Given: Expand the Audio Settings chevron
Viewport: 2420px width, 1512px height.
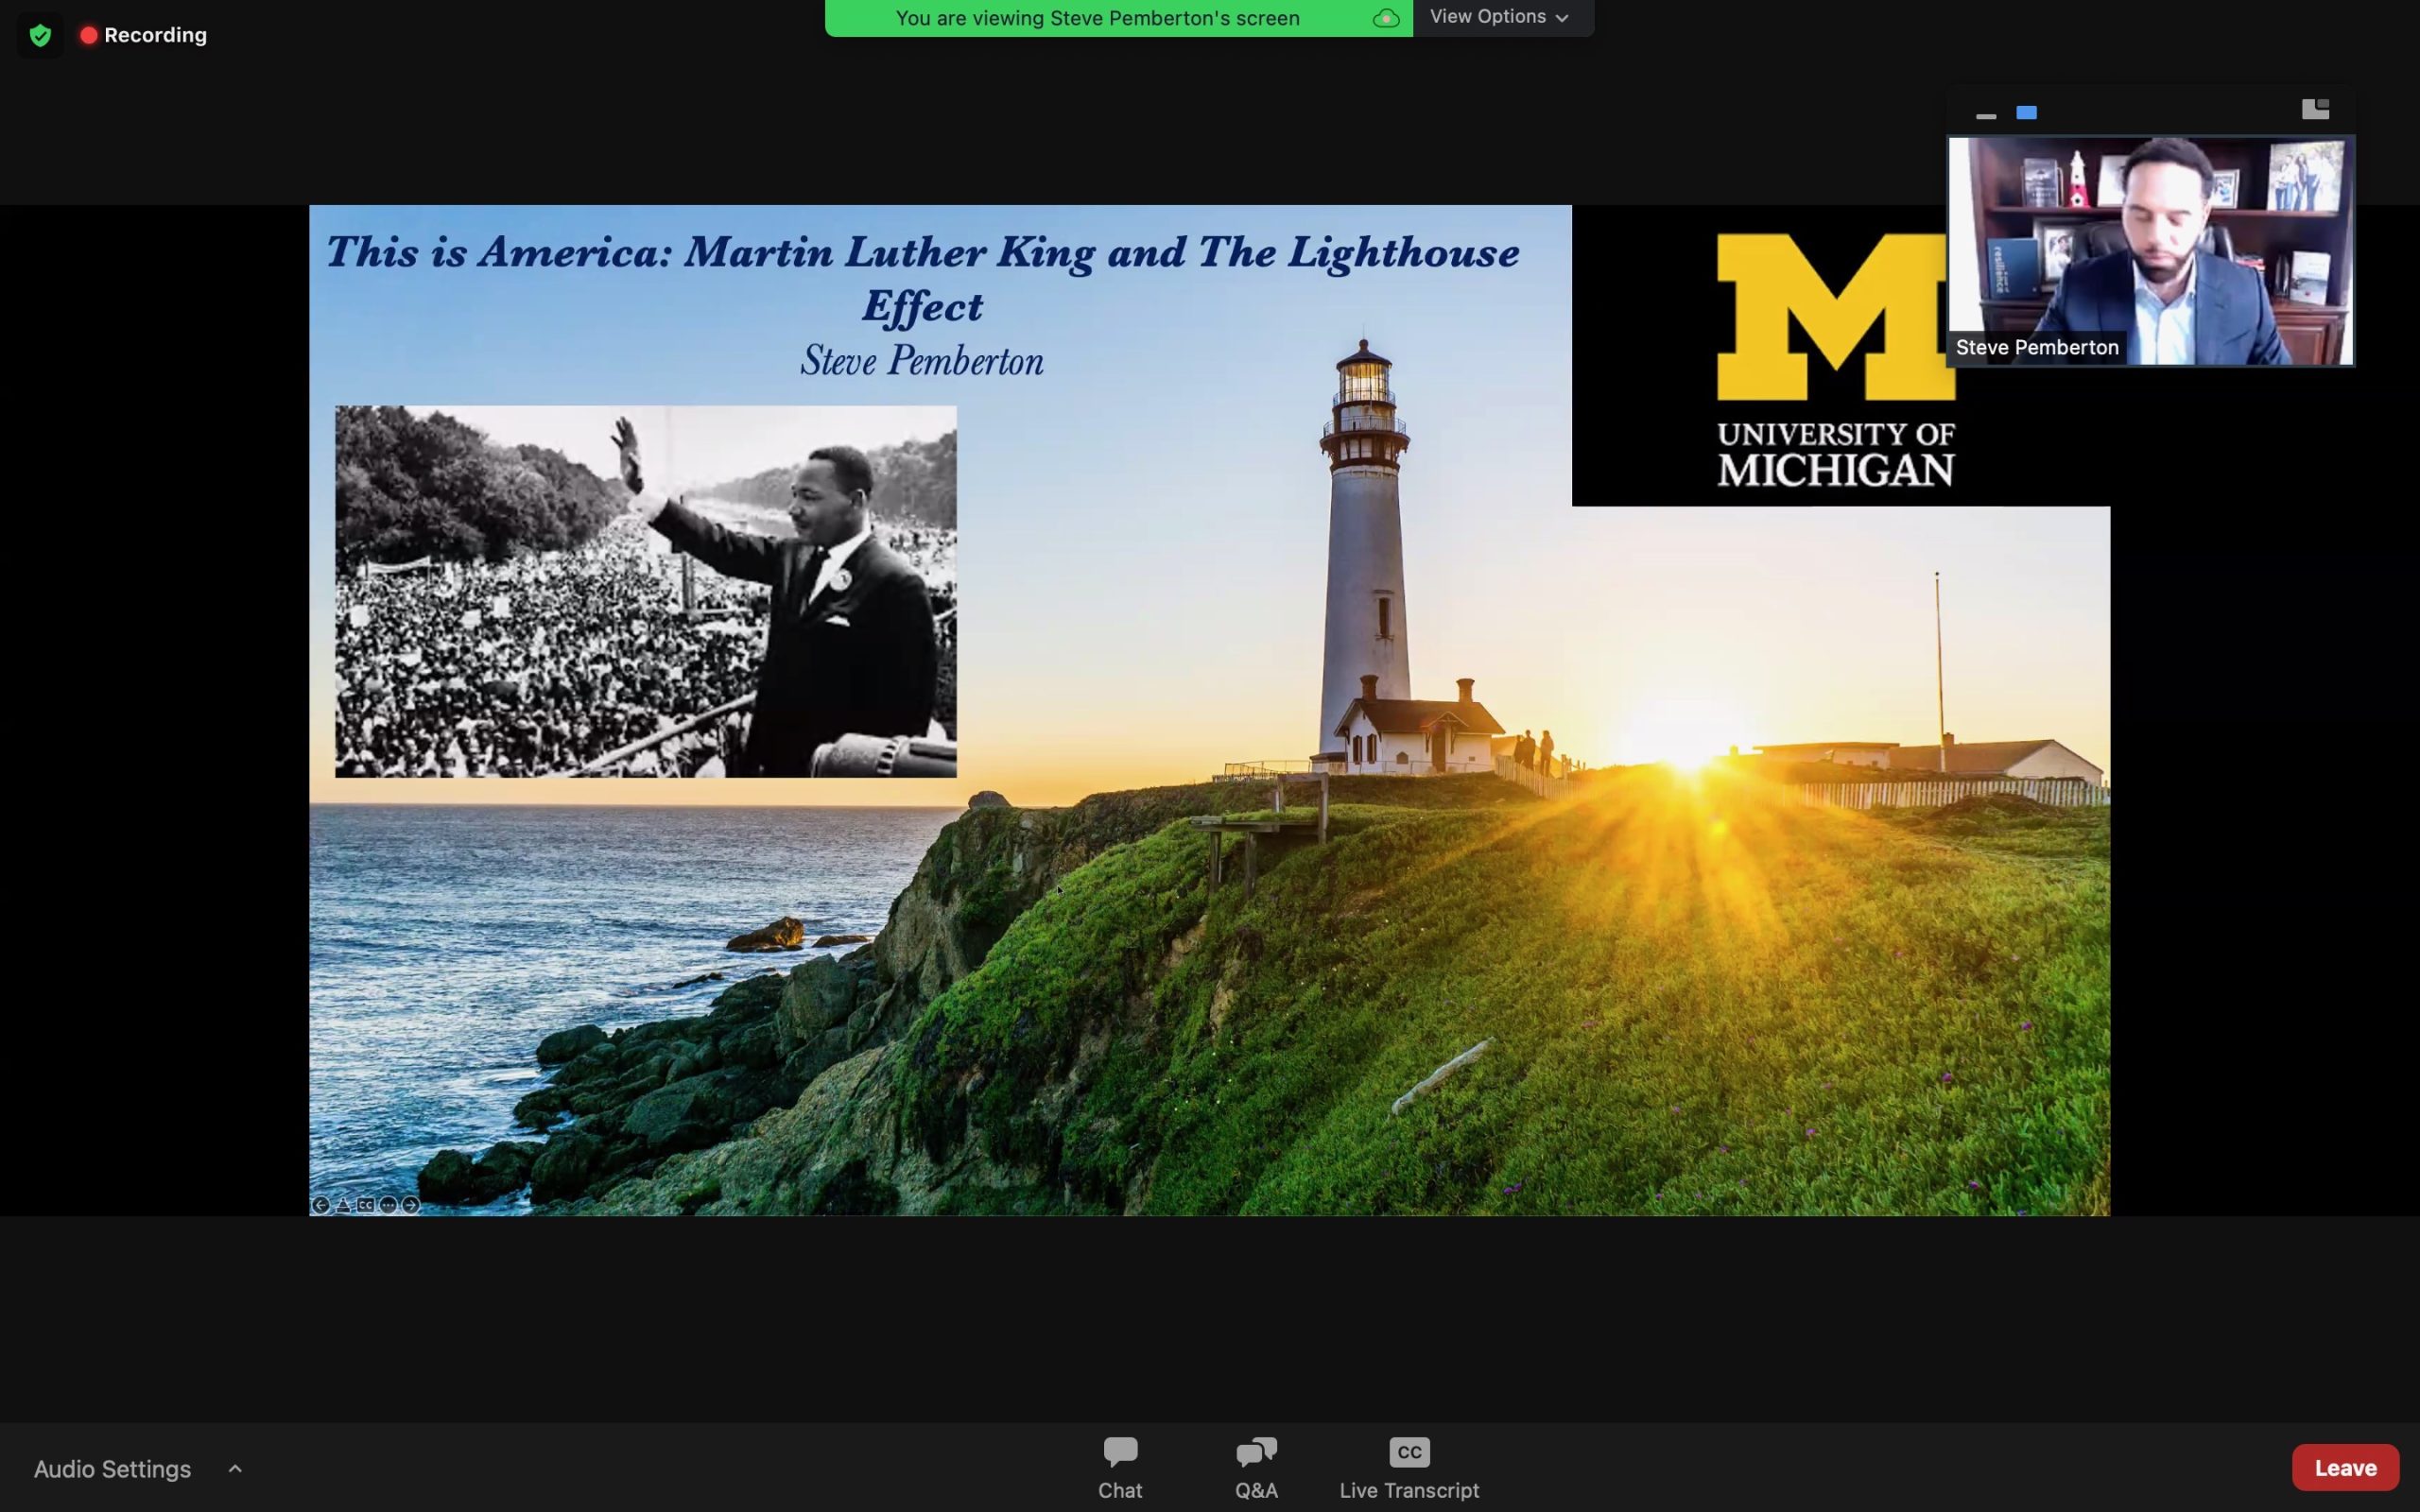Looking at the screenshot, I should click(x=236, y=1467).
